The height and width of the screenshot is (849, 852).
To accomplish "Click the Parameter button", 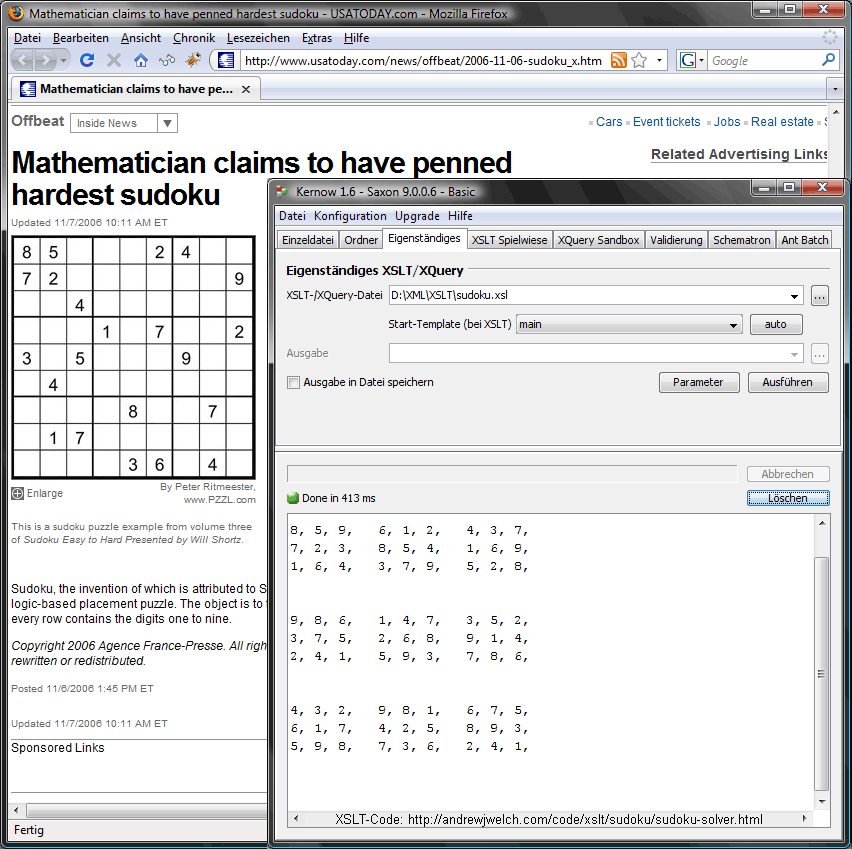I will click(698, 383).
